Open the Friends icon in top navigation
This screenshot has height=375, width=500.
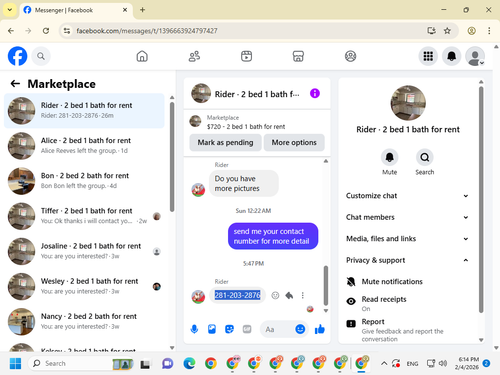[x=194, y=56]
